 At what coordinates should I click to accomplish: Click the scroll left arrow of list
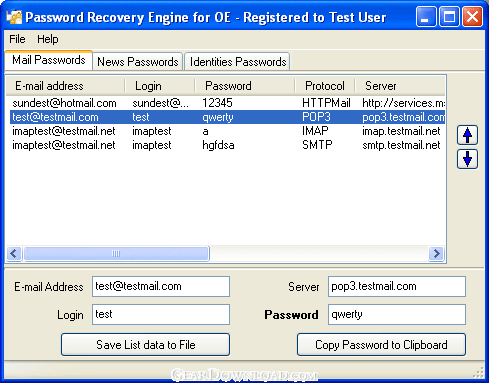point(14,254)
